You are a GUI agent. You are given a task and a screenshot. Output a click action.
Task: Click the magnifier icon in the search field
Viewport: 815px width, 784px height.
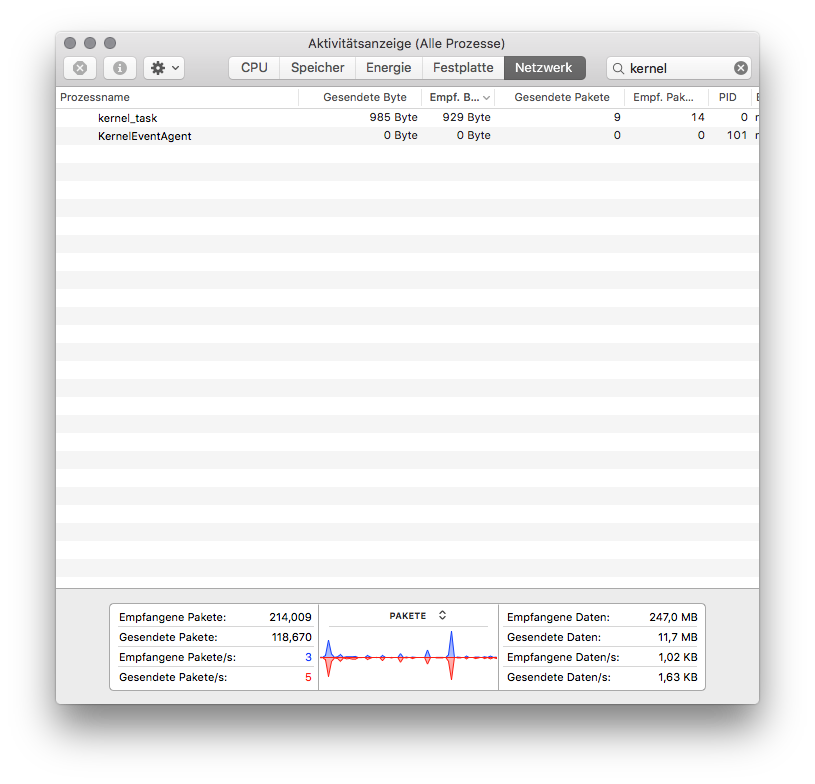[620, 67]
